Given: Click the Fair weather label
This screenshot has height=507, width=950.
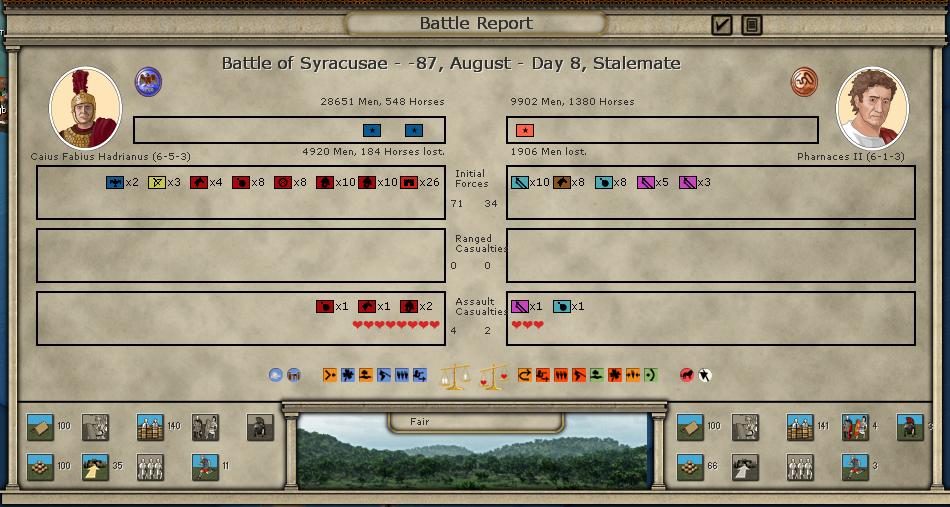Looking at the screenshot, I should point(420,421).
